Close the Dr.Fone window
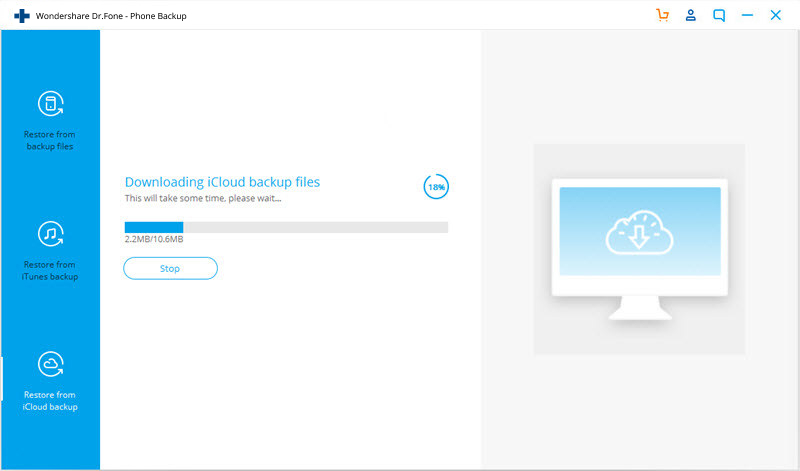This screenshot has width=800, height=471. pyautogui.click(x=776, y=15)
